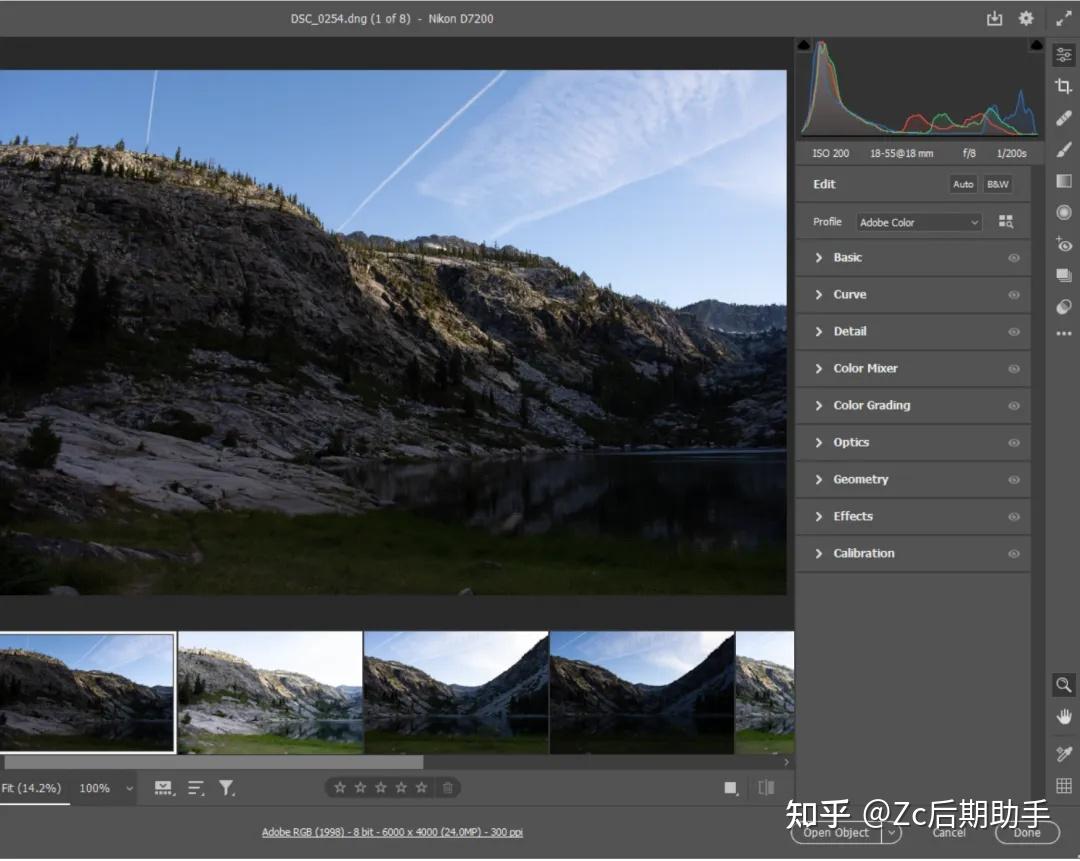Click the Done button
Screen dimensions: 1080x861
click(1027, 832)
